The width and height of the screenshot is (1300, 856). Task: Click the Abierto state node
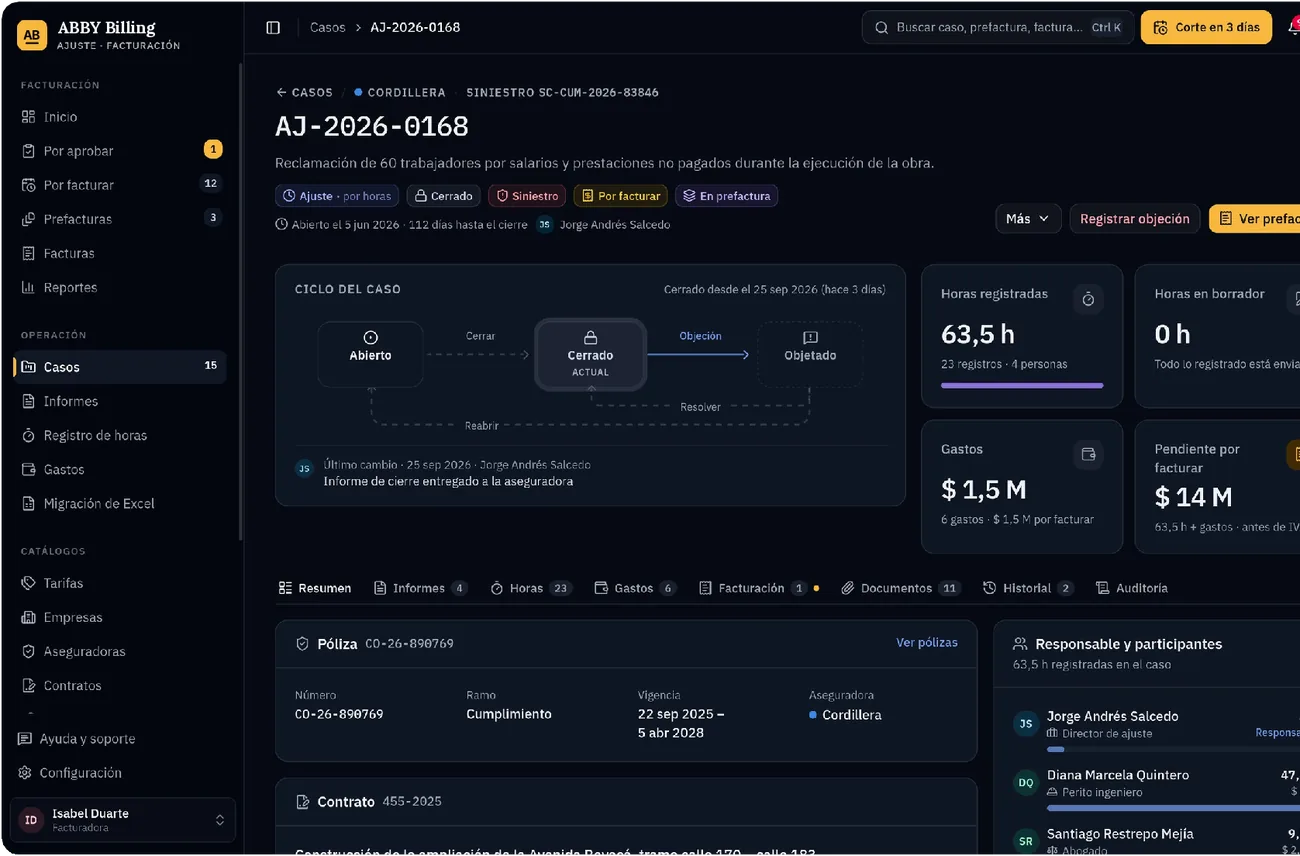(x=370, y=354)
